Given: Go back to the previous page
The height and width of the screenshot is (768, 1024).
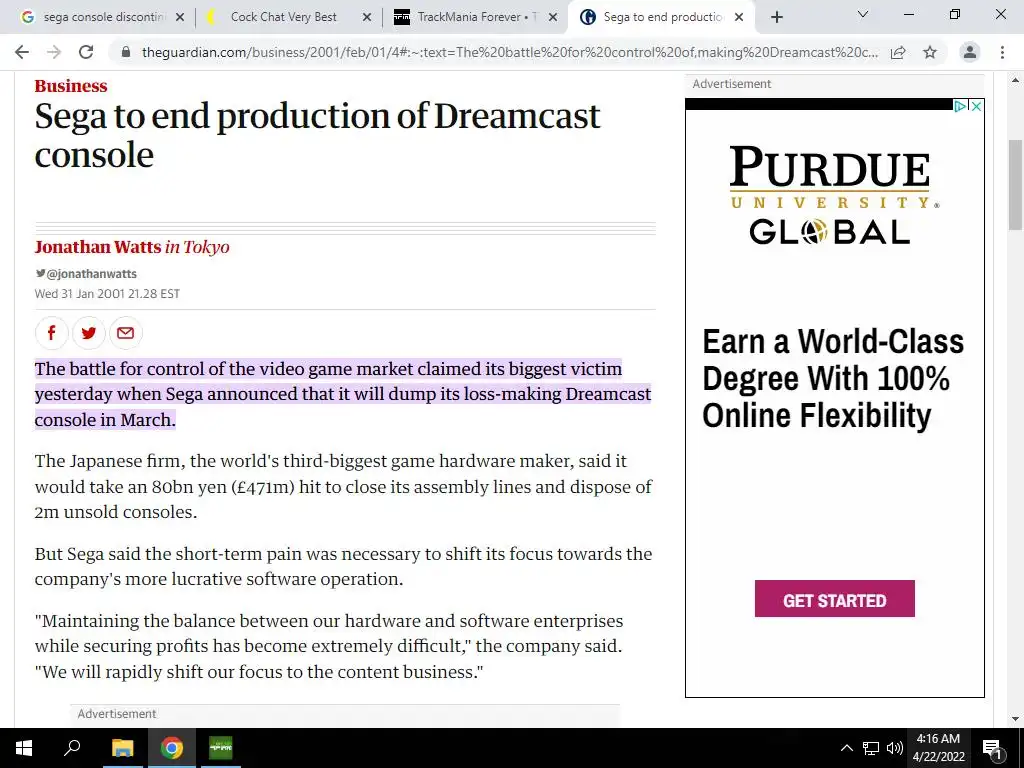Looking at the screenshot, I should coord(22,52).
